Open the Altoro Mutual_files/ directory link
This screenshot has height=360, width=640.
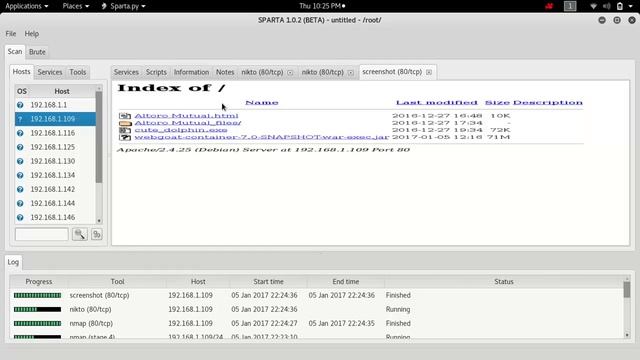188,123
